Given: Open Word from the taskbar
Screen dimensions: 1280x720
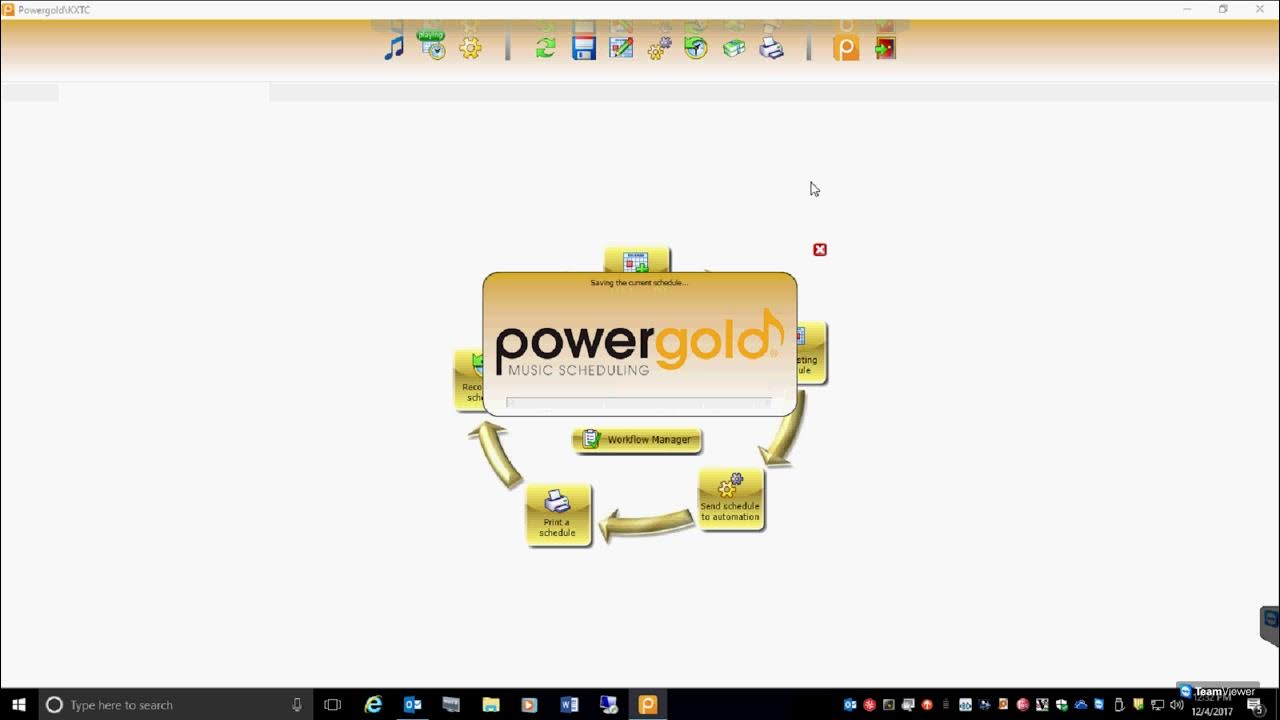Looking at the screenshot, I should pyautogui.click(x=569, y=705).
